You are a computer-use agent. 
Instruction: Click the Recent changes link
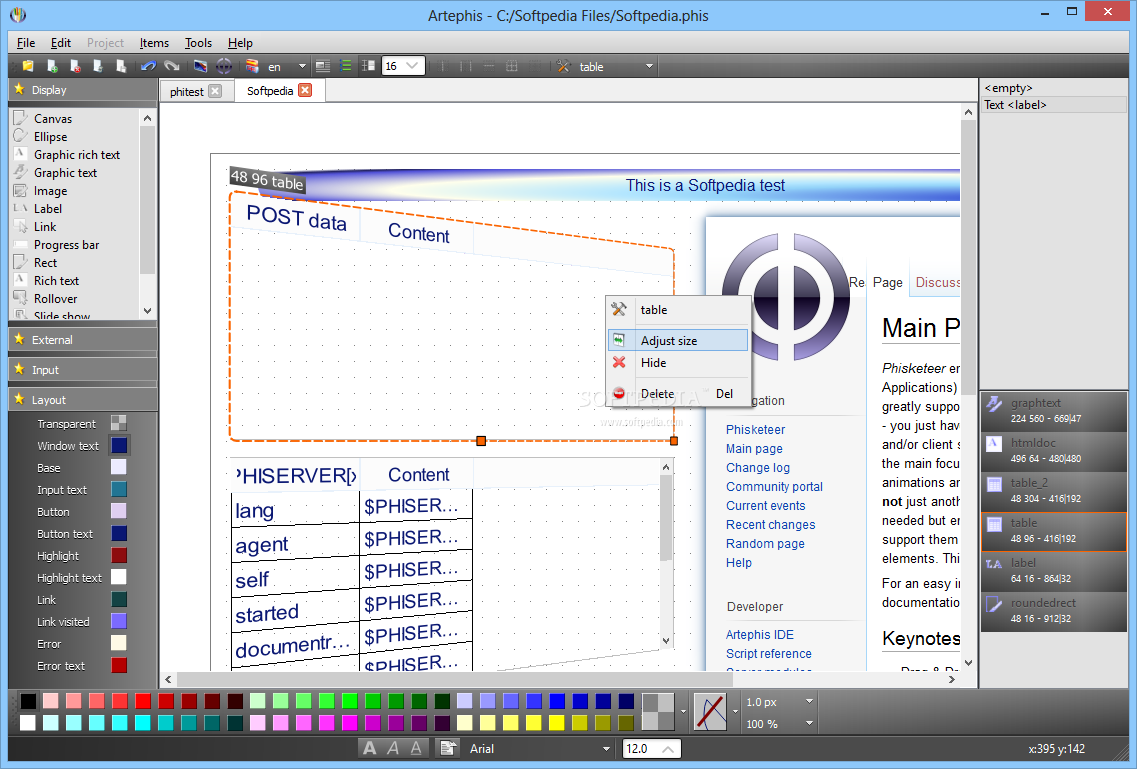(771, 524)
